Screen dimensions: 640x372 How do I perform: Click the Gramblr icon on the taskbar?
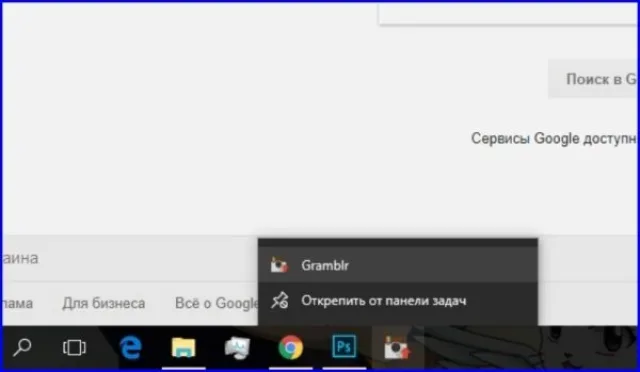tap(397, 348)
